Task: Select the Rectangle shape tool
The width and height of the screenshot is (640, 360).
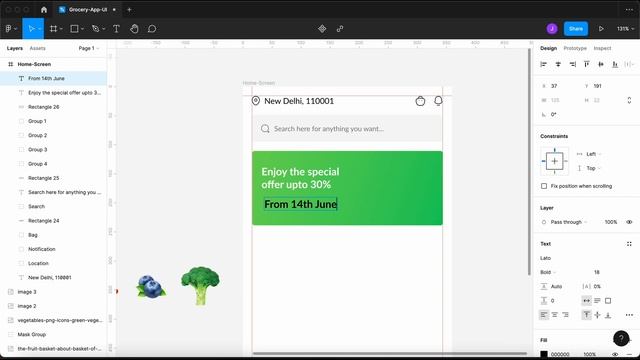Action: (x=74, y=29)
